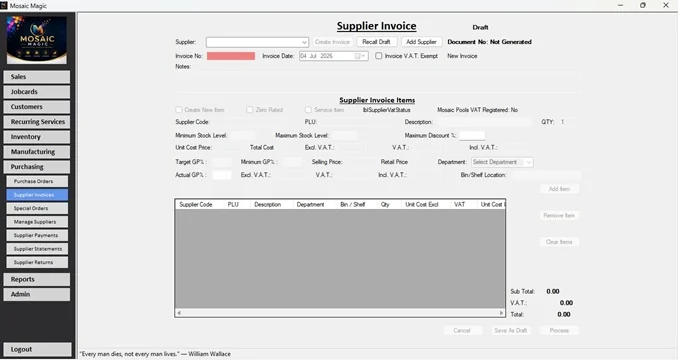Click the Minimum Stock Level field

pos(243,136)
